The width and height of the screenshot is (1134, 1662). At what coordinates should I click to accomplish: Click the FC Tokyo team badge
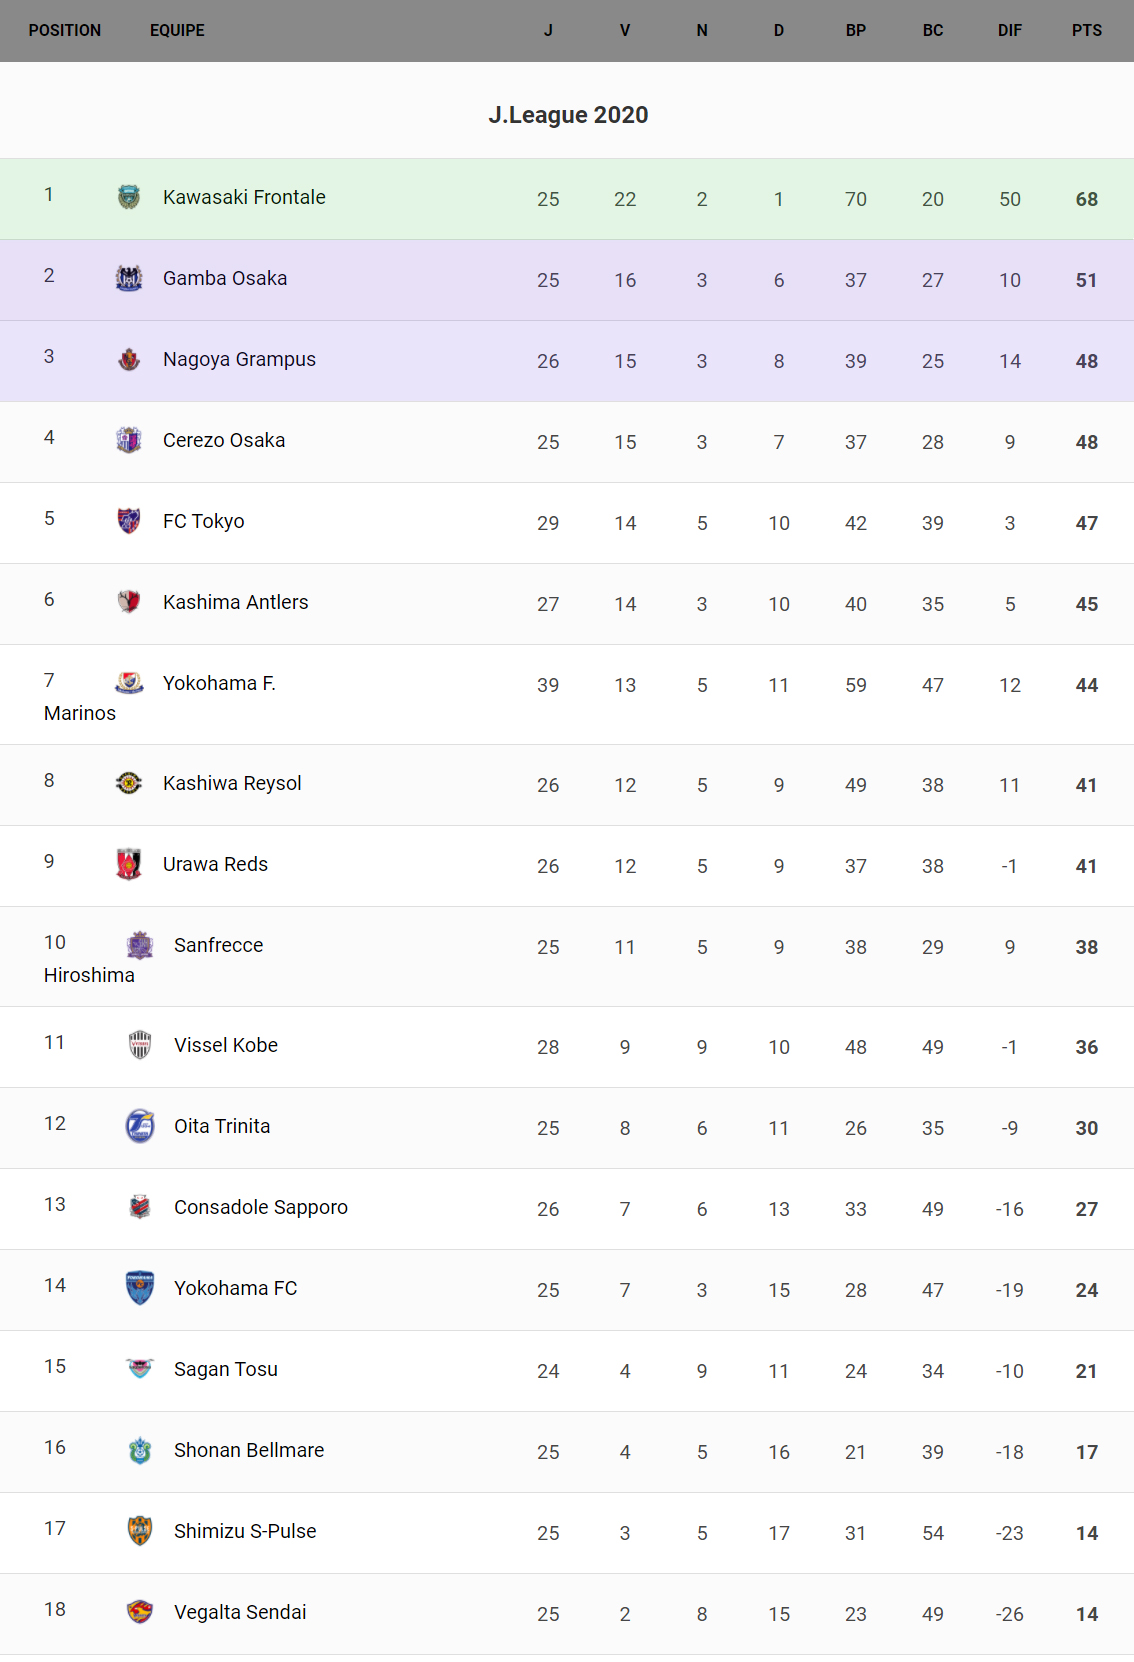tap(129, 521)
